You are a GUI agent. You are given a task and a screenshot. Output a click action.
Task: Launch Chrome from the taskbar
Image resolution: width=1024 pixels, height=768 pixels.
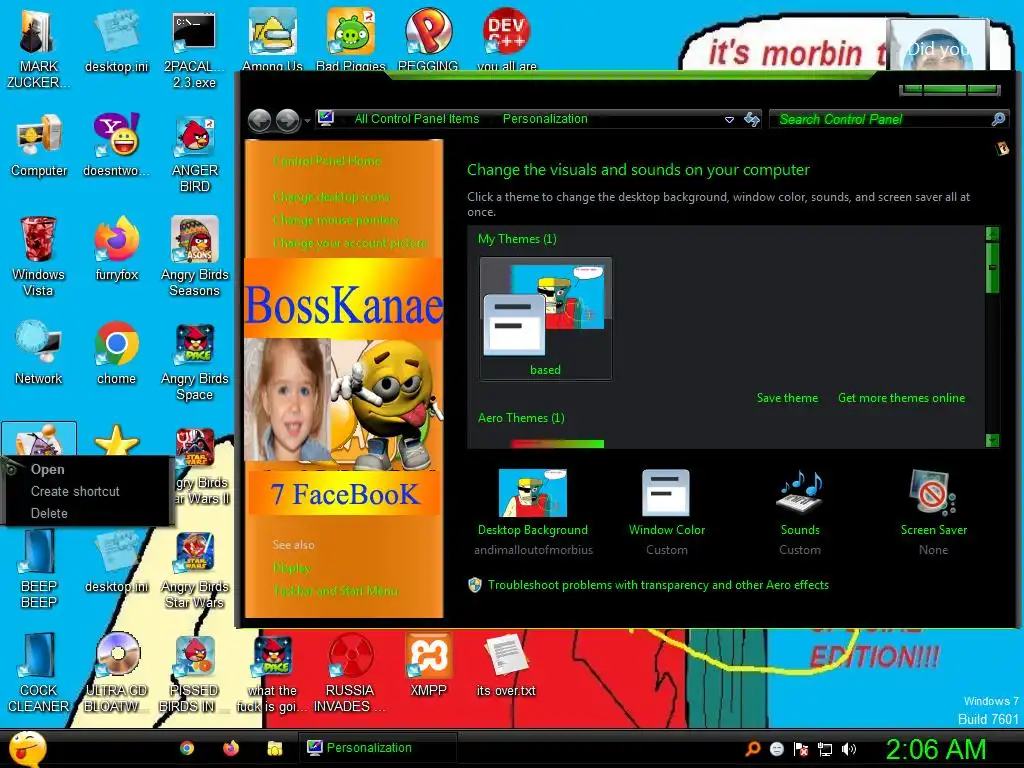187,748
